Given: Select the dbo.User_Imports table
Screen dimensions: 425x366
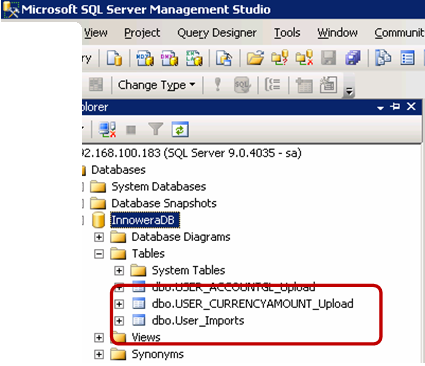Looking at the screenshot, I should 198,321.
